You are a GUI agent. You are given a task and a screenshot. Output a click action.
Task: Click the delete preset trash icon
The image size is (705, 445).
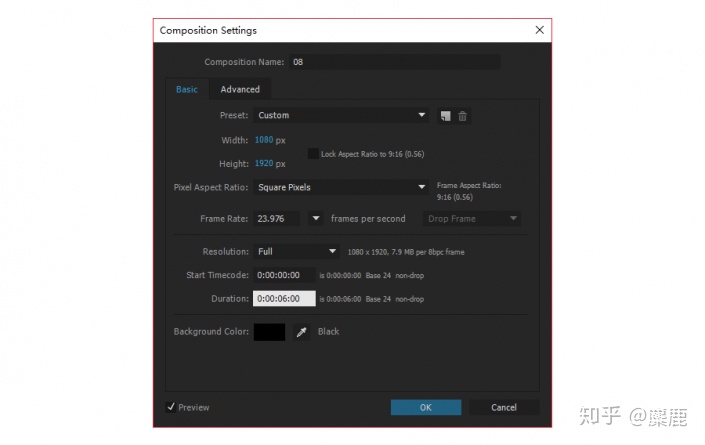pyautogui.click(x=462, y=116)
